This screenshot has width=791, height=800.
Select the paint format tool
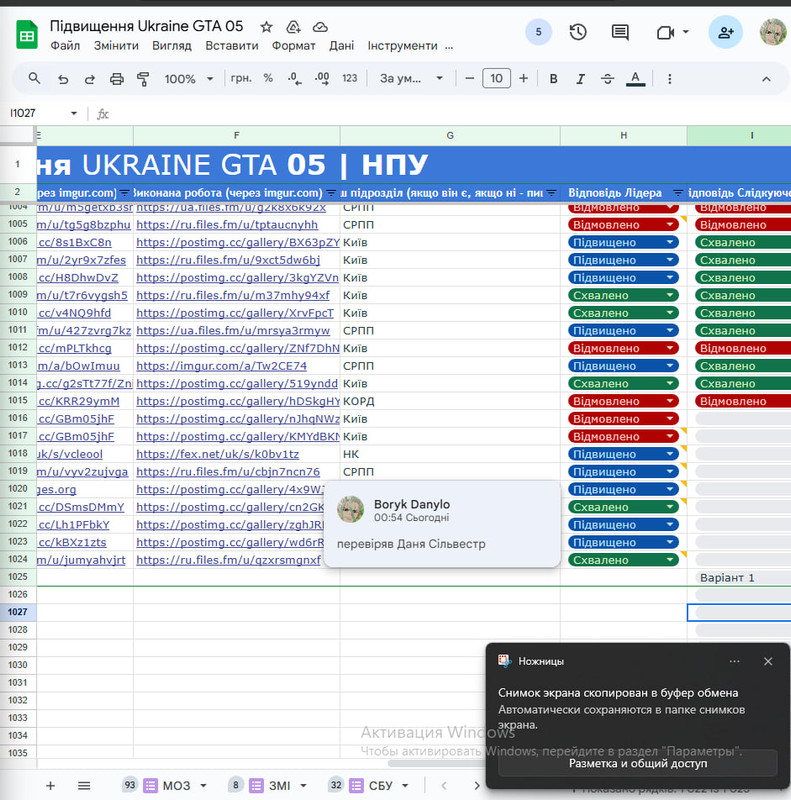[x=143, y=79]
